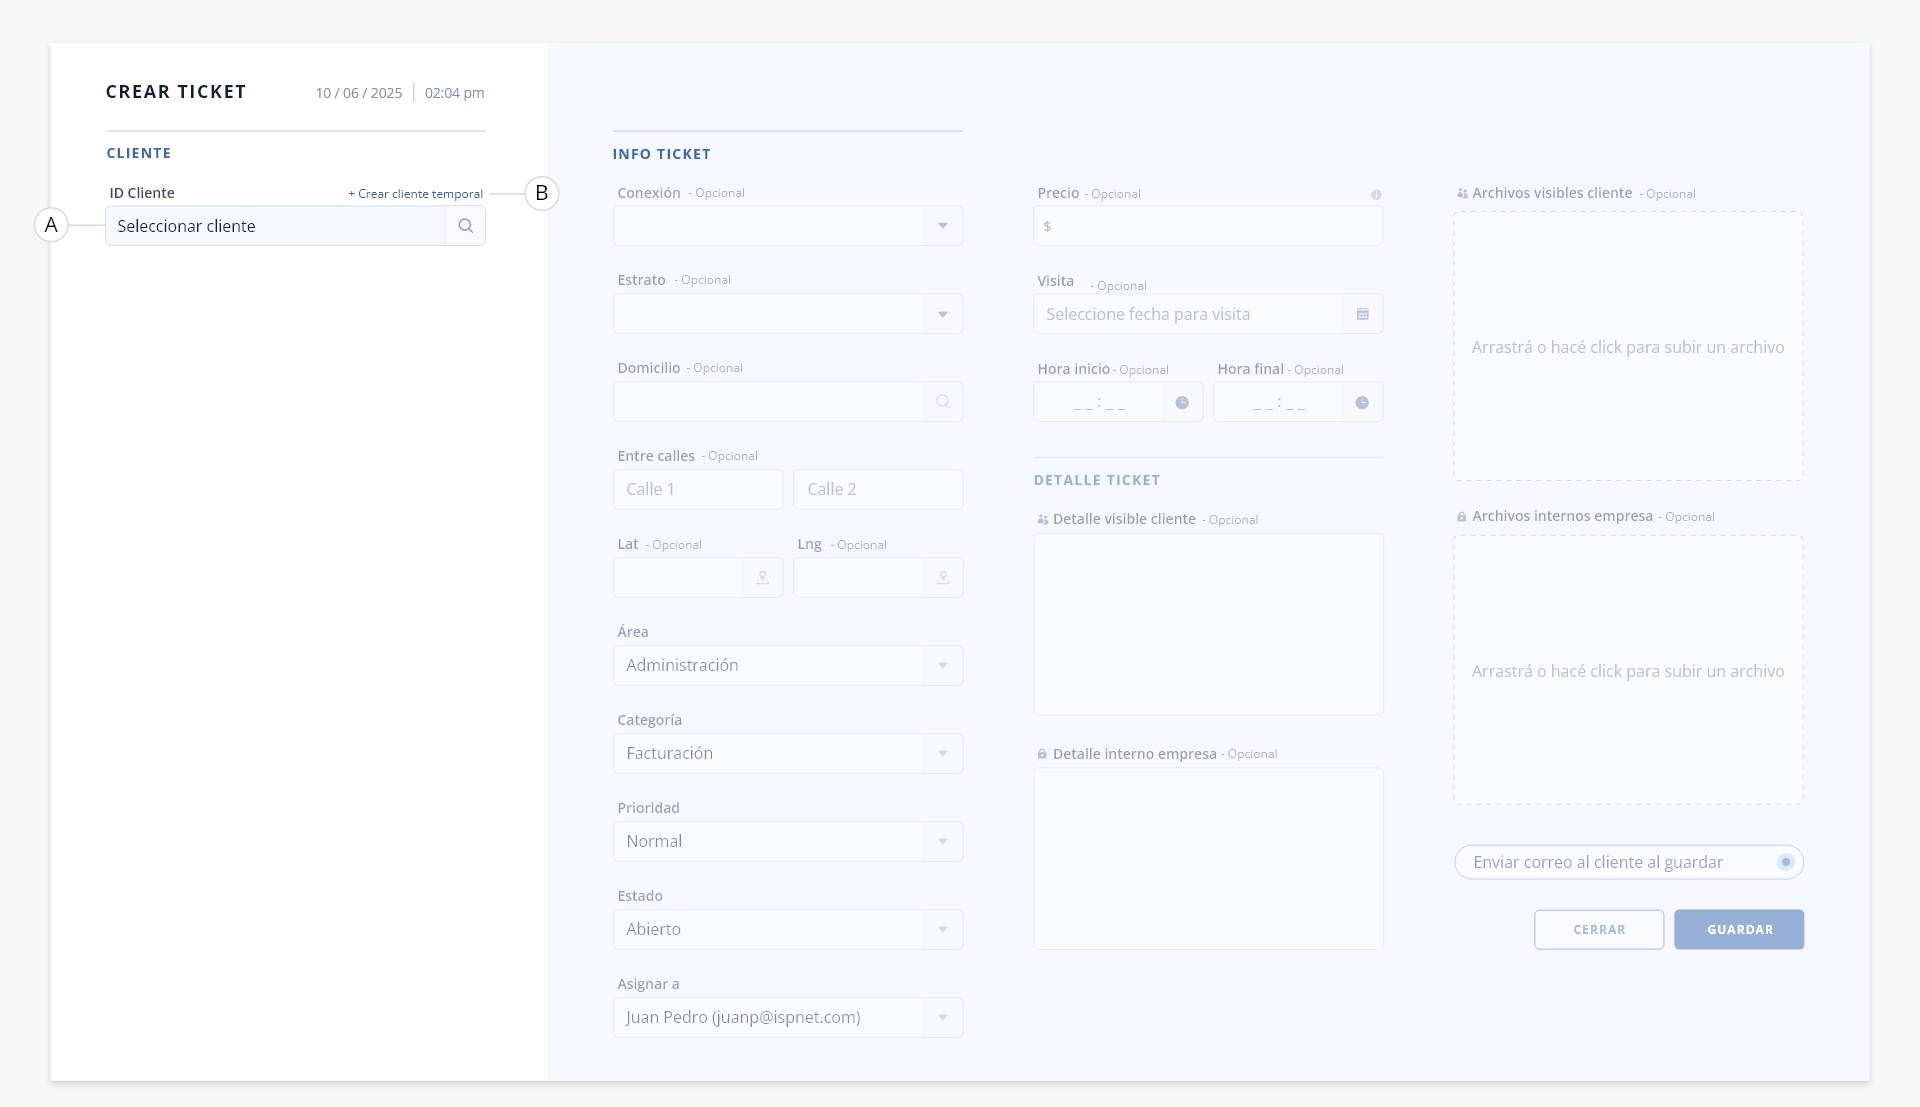Click the GUARDAR button
Screen dimensions: 1920x1107
[x=1739, y=930]
